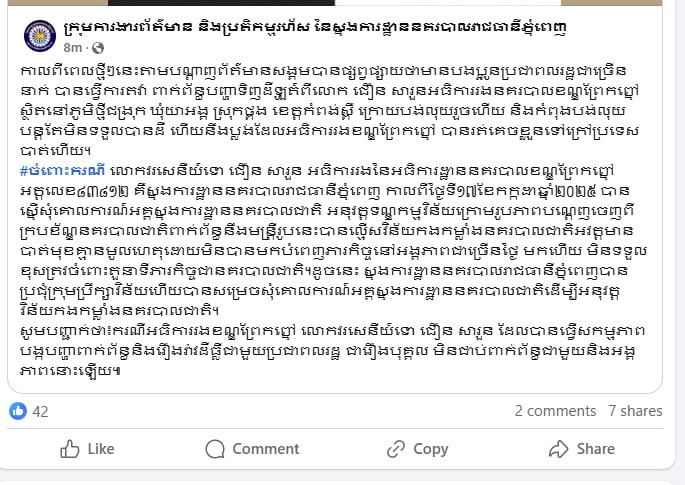Select the Like label text
The image size is (685, 485).
101,449
